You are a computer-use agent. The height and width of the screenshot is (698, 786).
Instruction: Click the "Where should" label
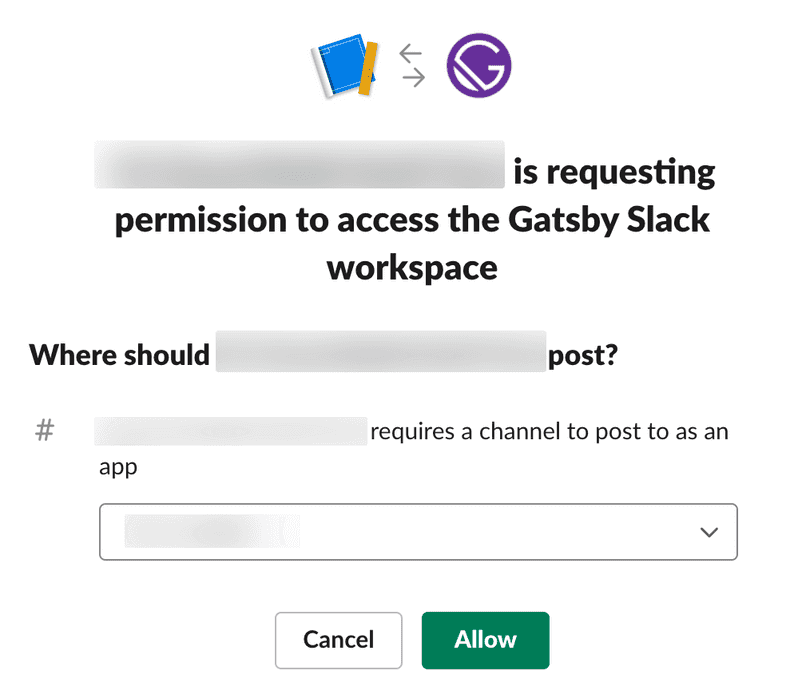tap(119, 355)
